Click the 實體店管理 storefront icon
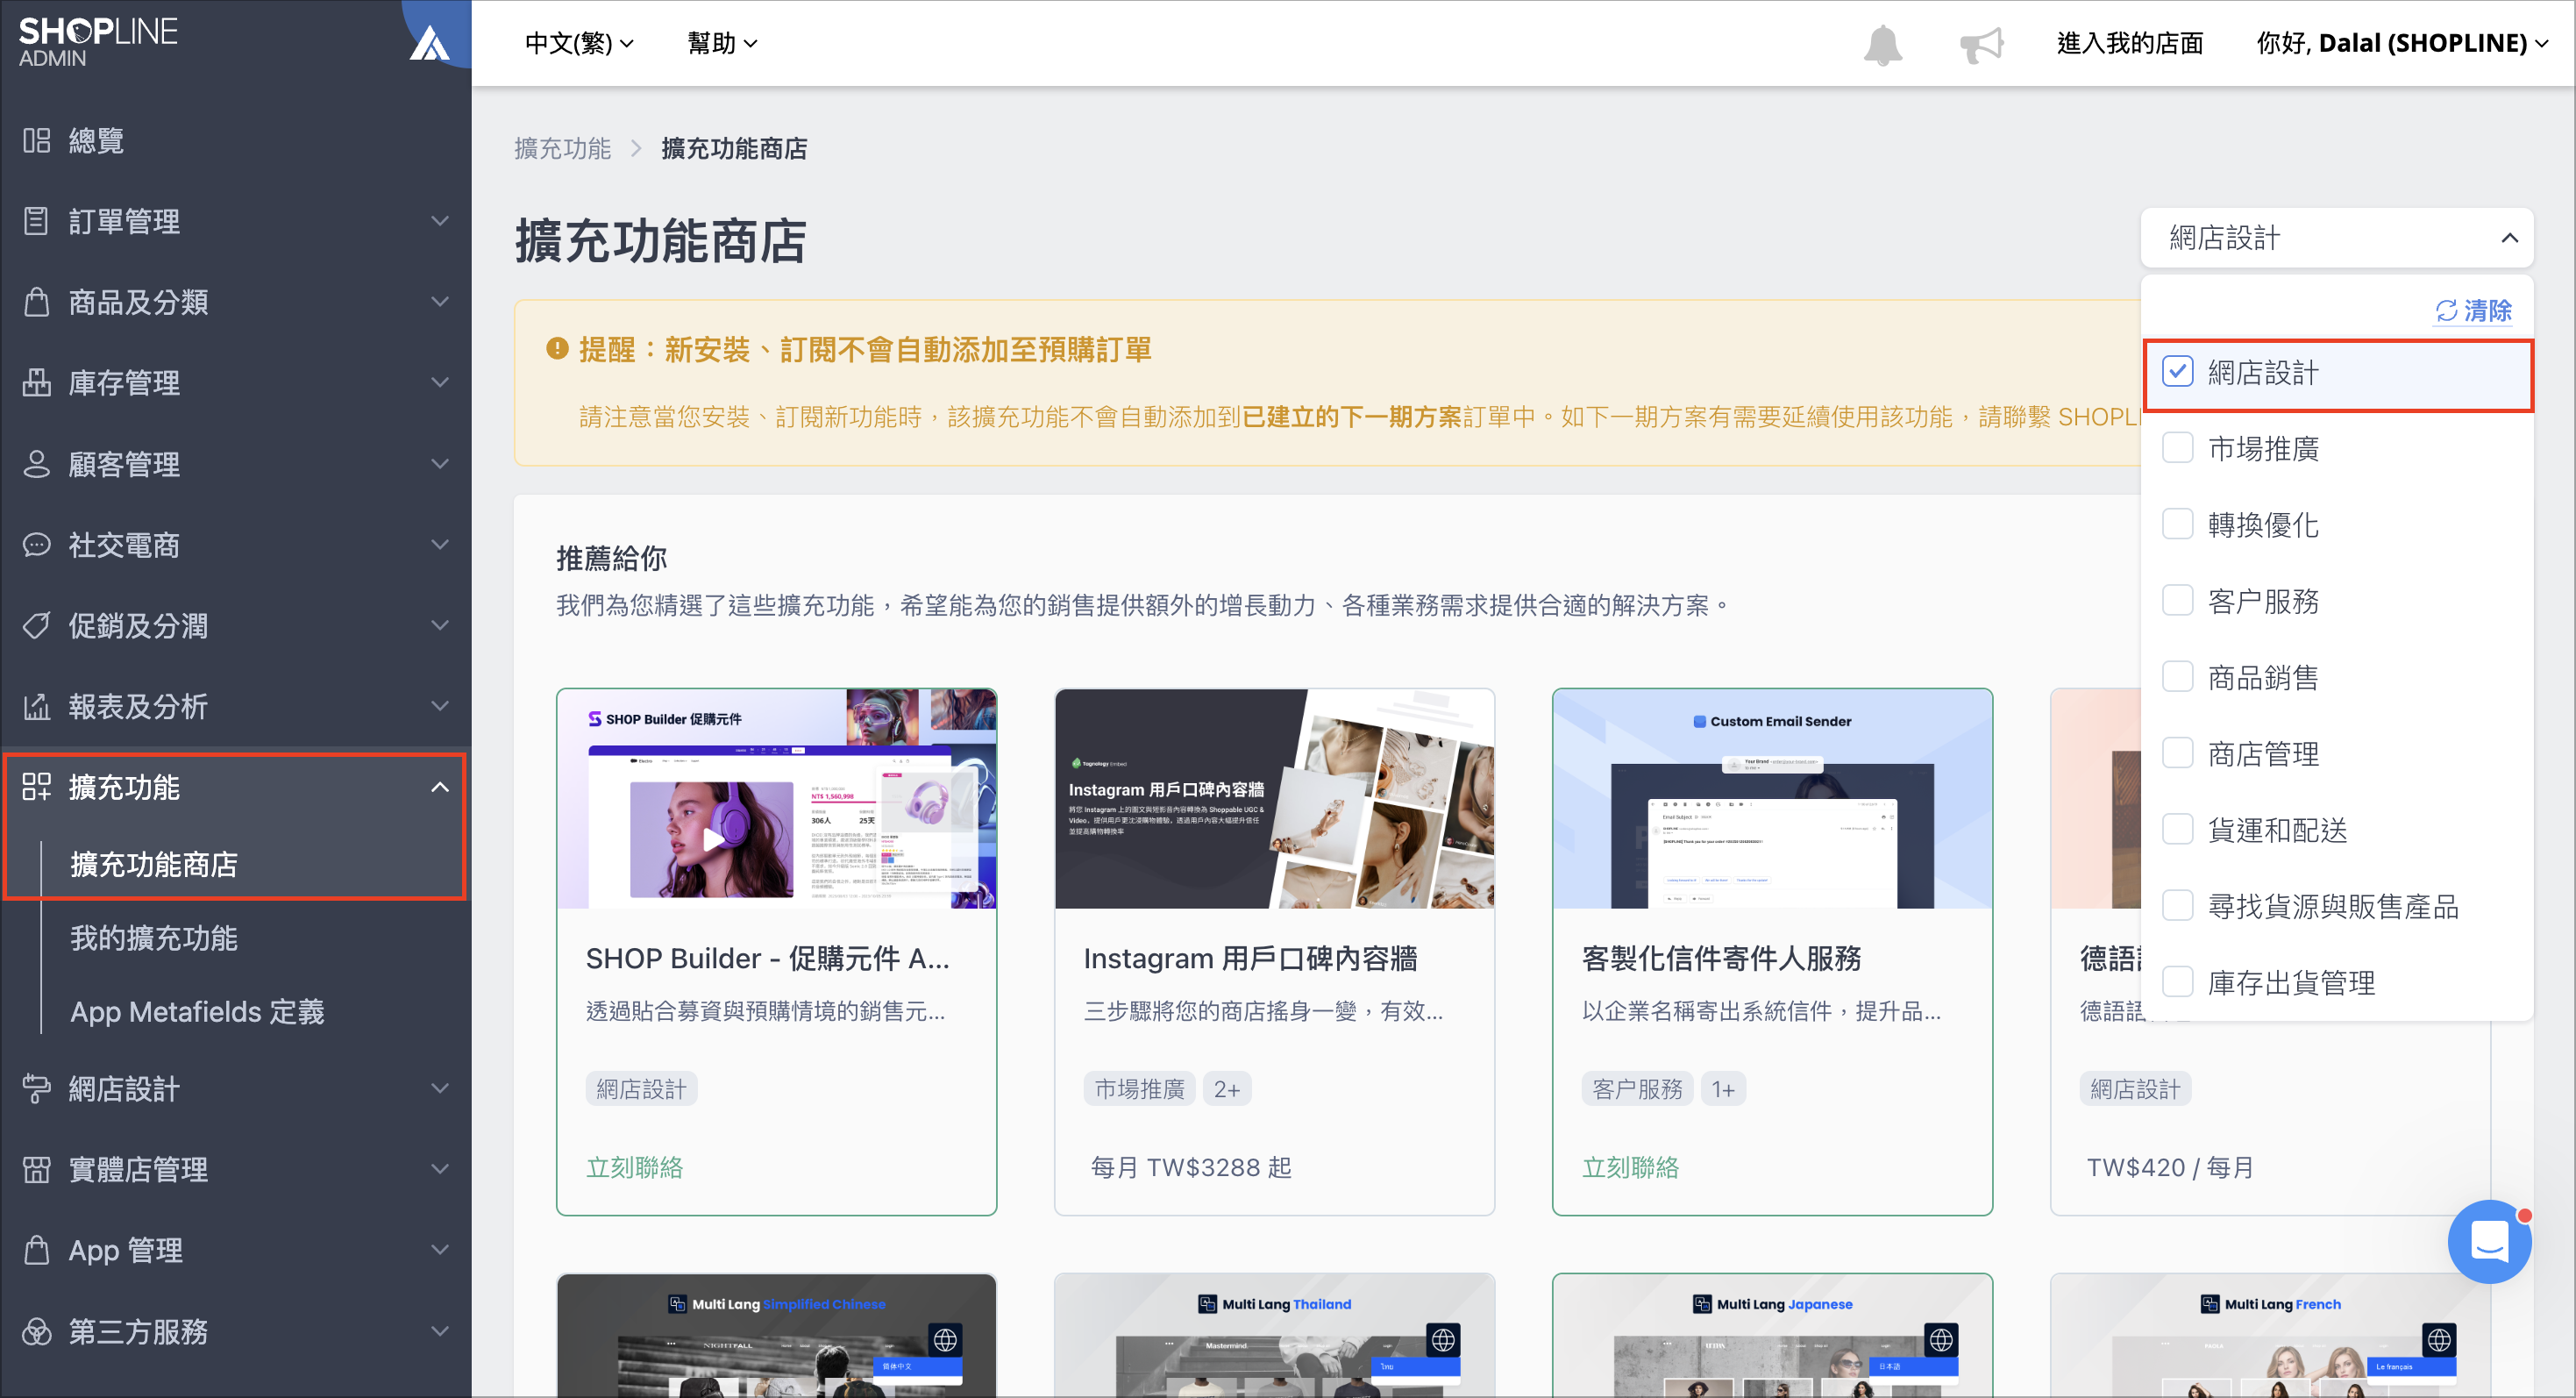Image resolution: width=2576 pixels, height=1398 pixels. tap(37, 1169)
